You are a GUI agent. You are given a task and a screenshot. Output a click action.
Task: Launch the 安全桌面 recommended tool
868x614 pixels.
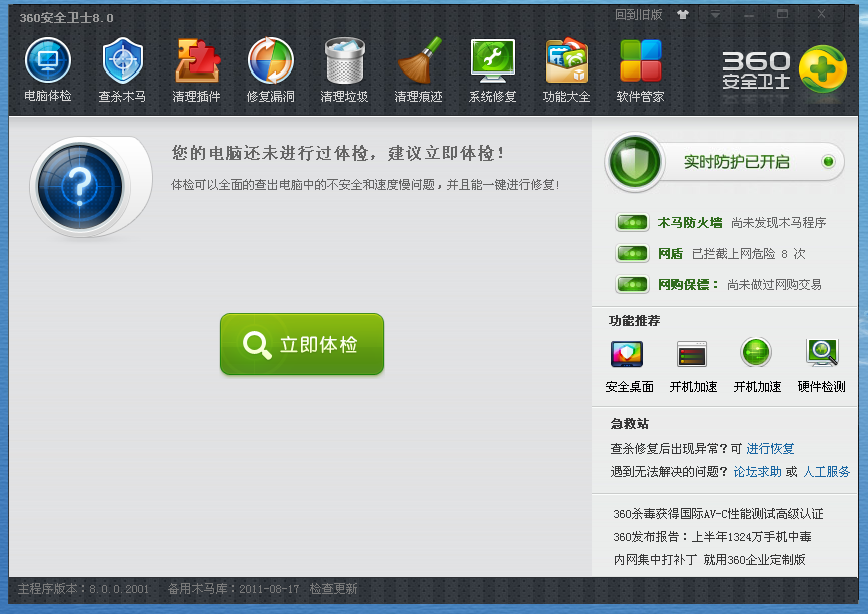point(629,366)
